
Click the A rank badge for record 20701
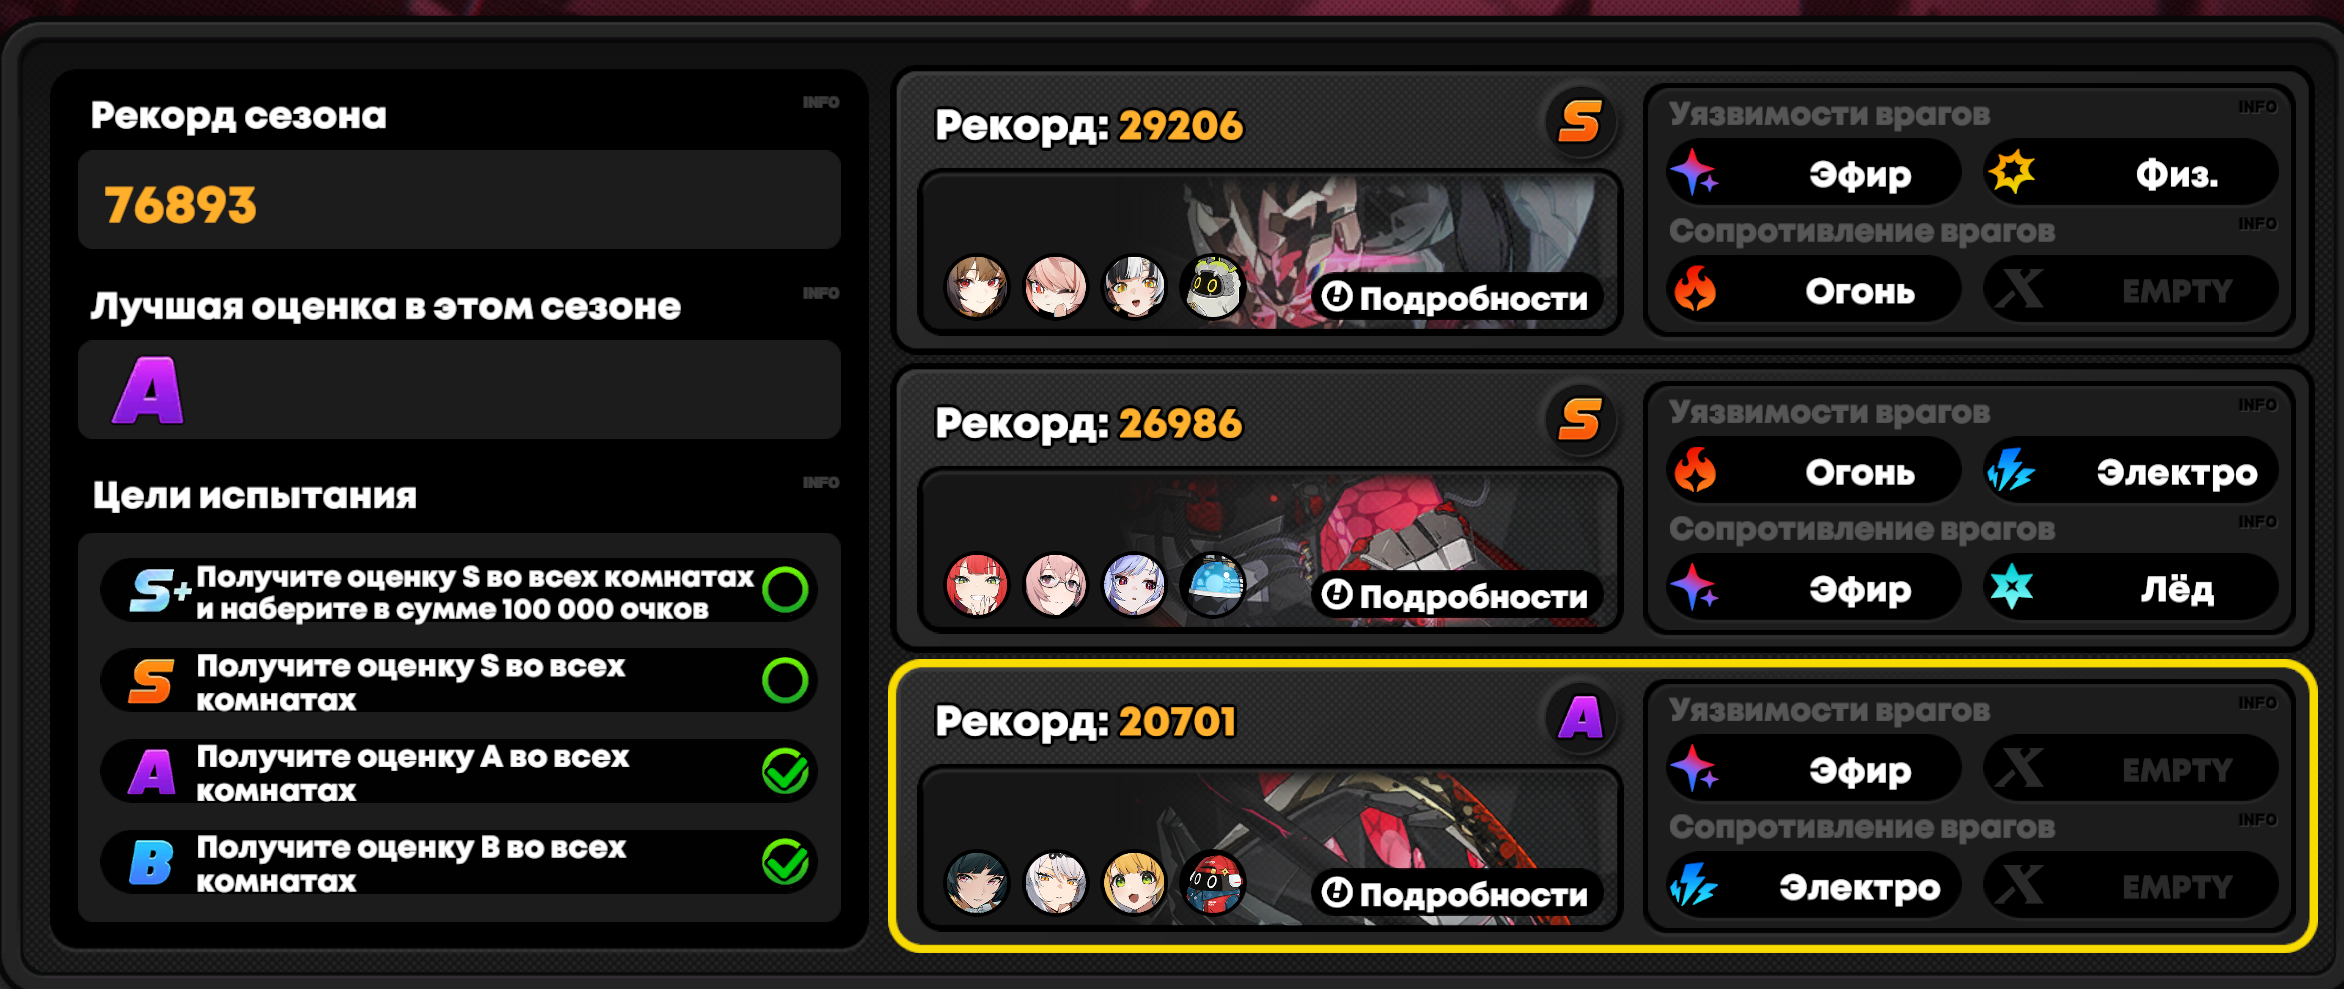point(1580,718)
